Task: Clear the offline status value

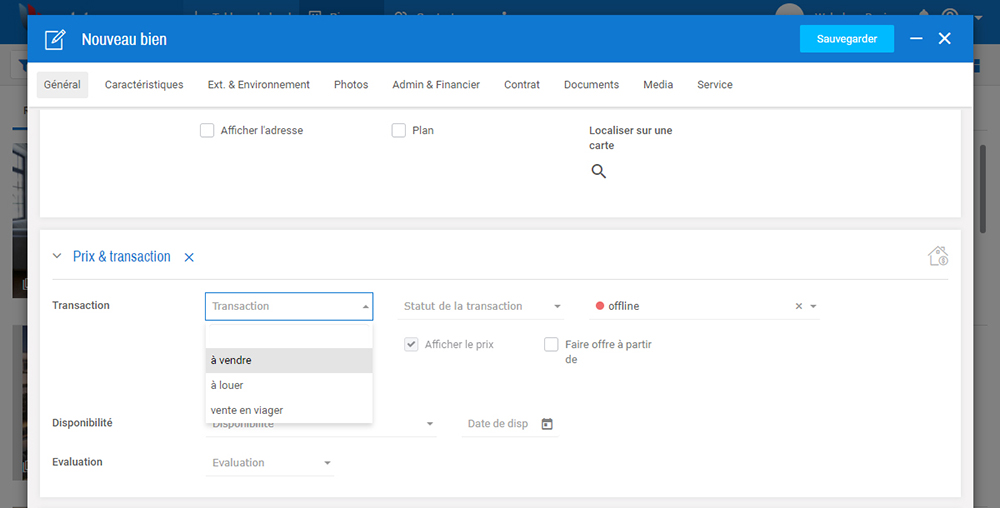Action: click(798, 307)
